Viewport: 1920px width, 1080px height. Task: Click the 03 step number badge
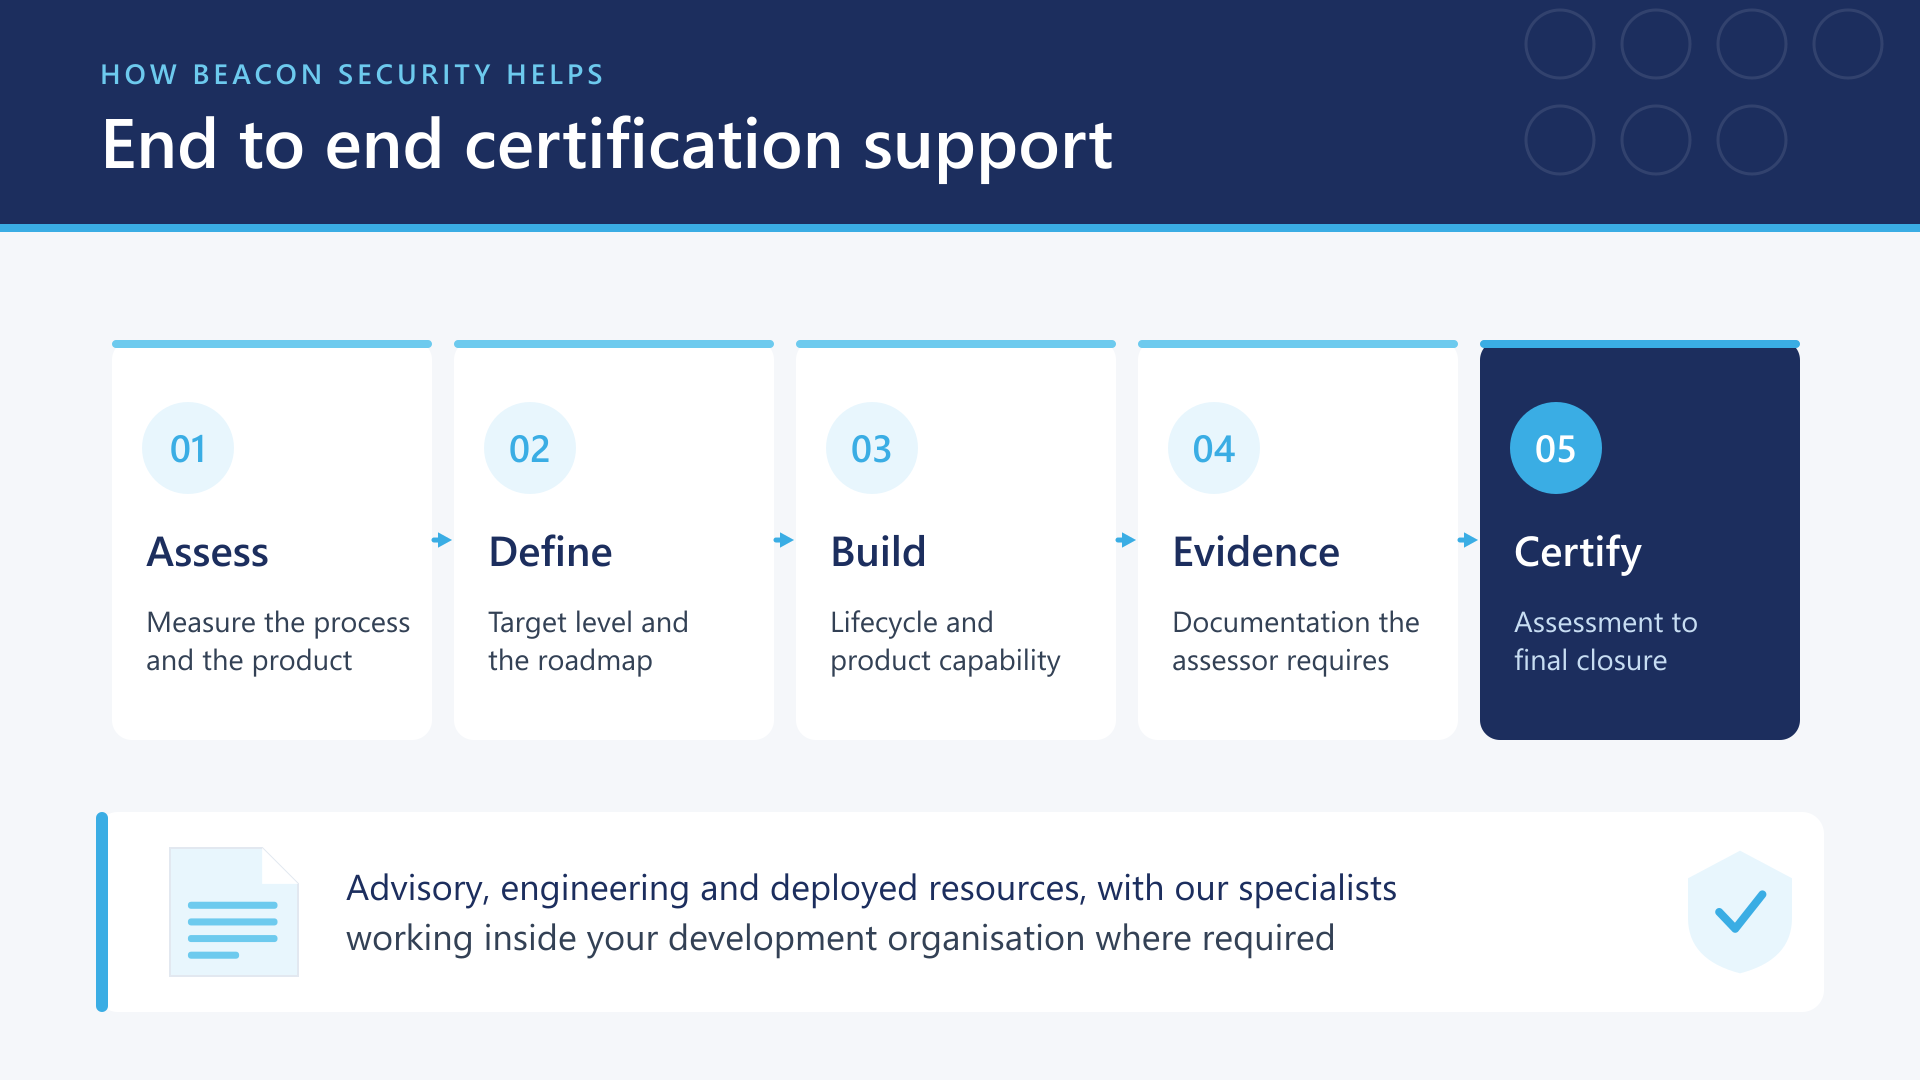[x=872, y=448]
